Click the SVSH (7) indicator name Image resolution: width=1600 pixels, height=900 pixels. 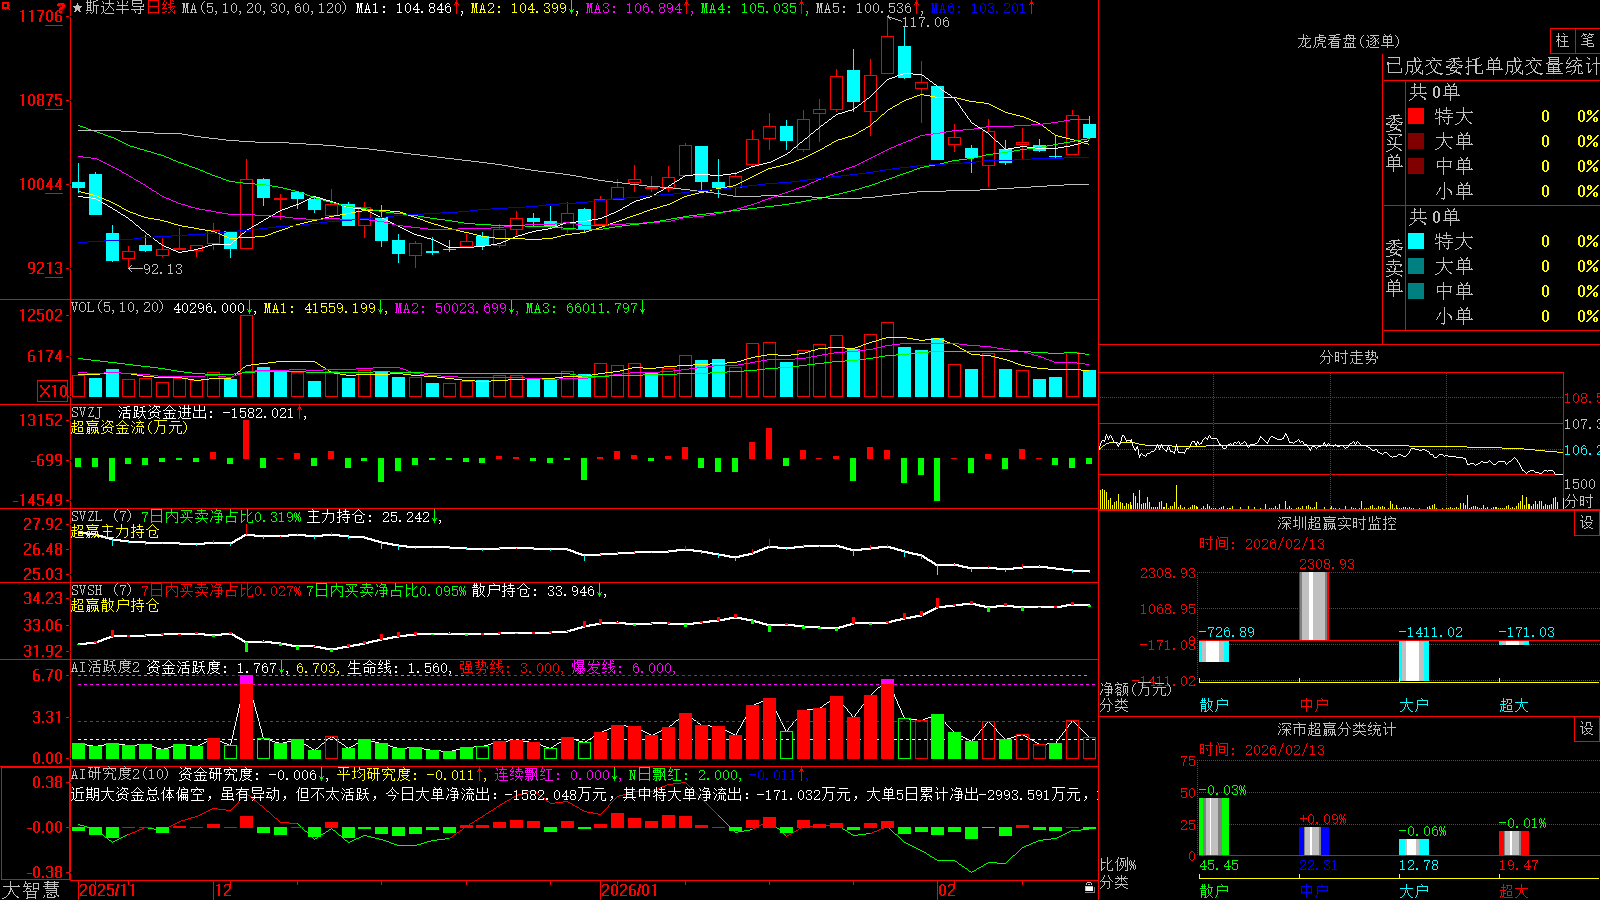(x=101, y=591)
